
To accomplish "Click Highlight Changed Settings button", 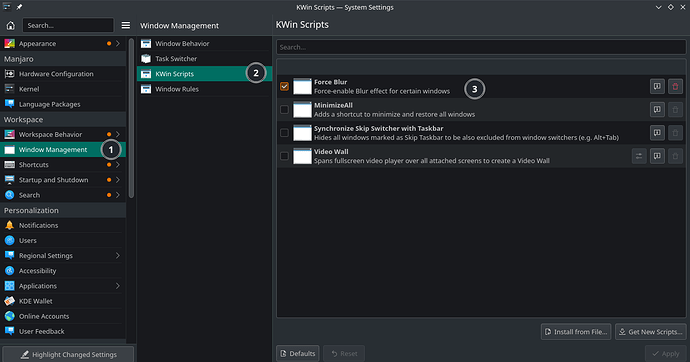I will [68, 355].
